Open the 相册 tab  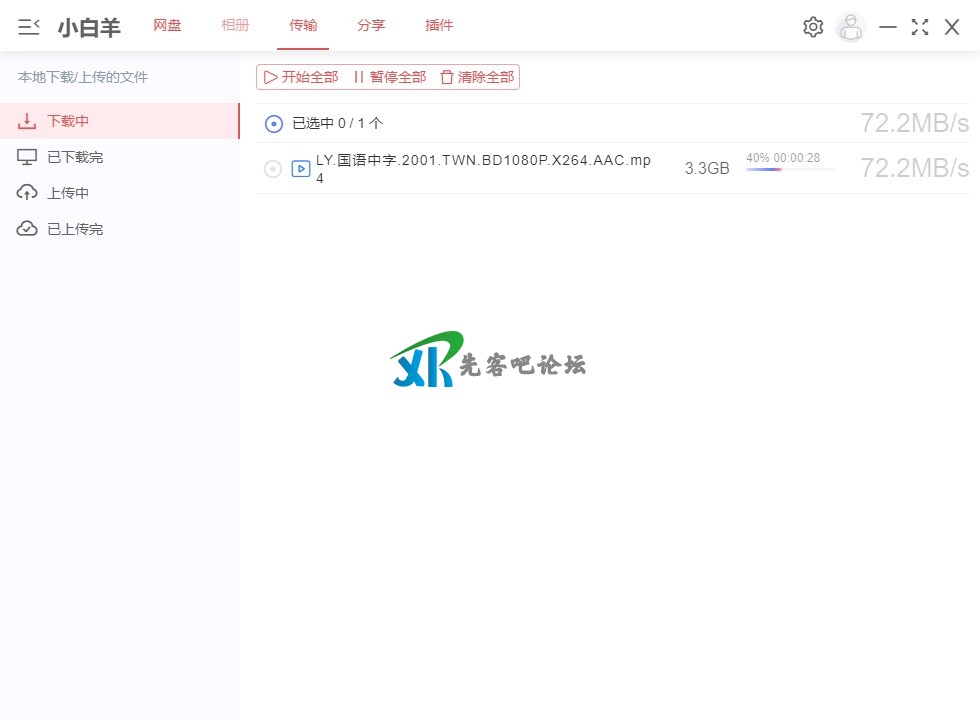tap(235, 26)
